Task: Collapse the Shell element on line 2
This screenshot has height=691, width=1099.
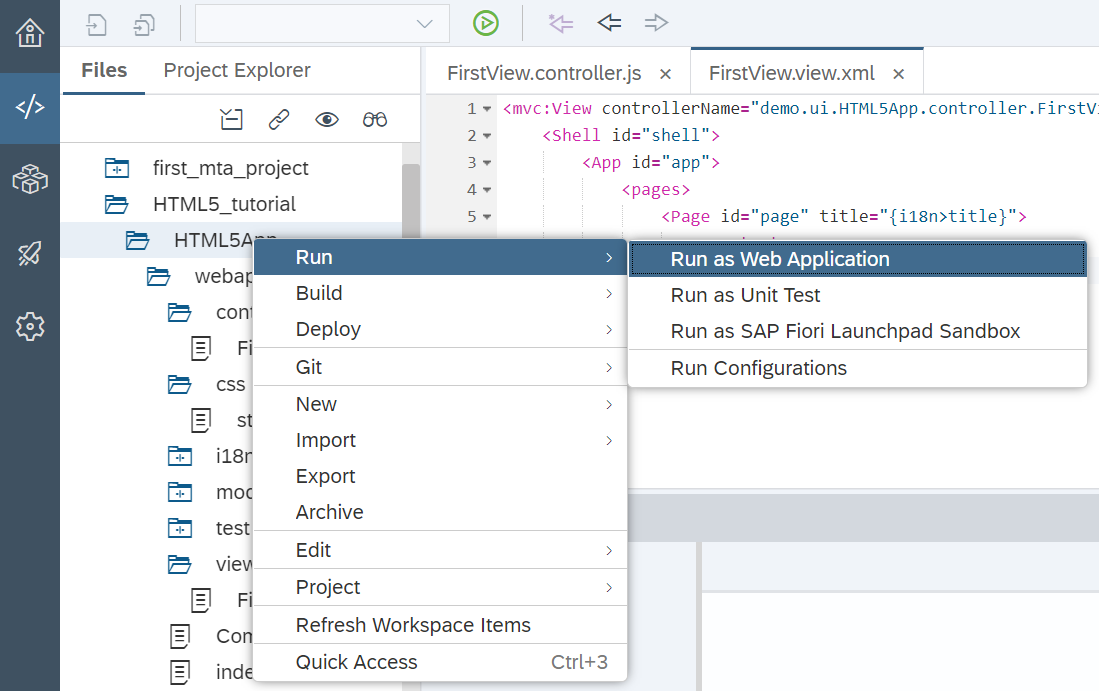Action: click(485, 134)
